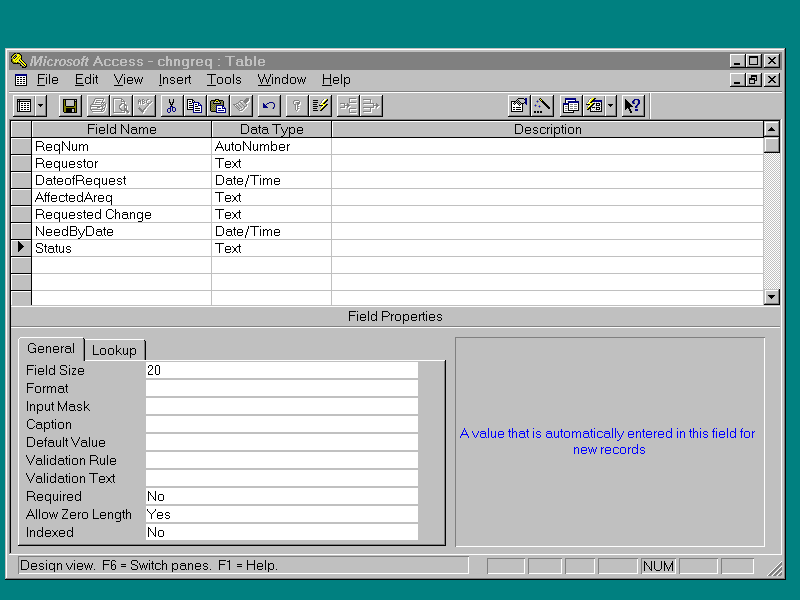Click the field grid scroll down arrow

pyautogui.click(x=771, y=297)
